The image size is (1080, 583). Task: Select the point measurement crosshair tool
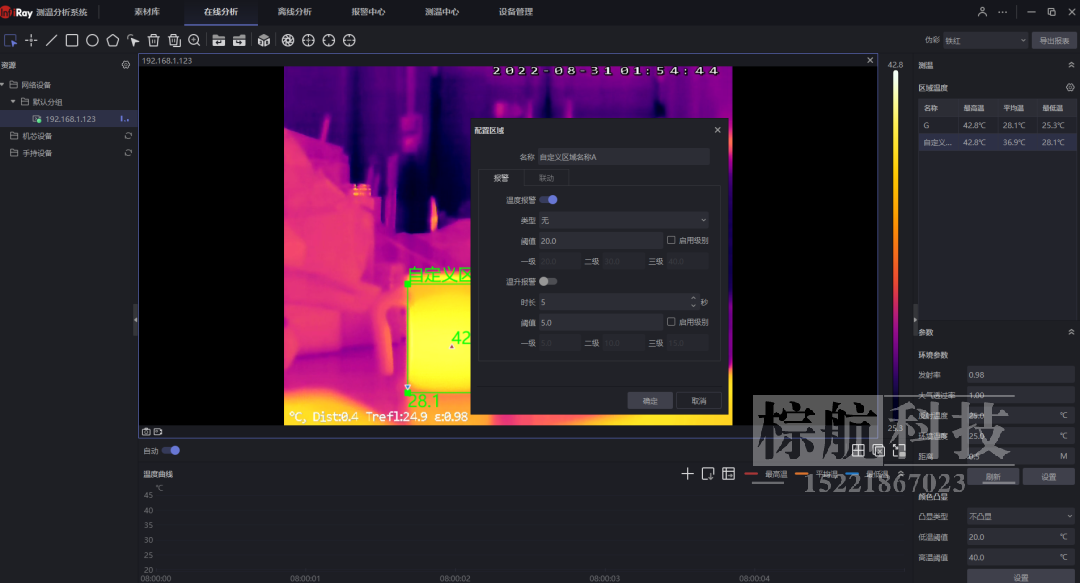click(31, 41)
